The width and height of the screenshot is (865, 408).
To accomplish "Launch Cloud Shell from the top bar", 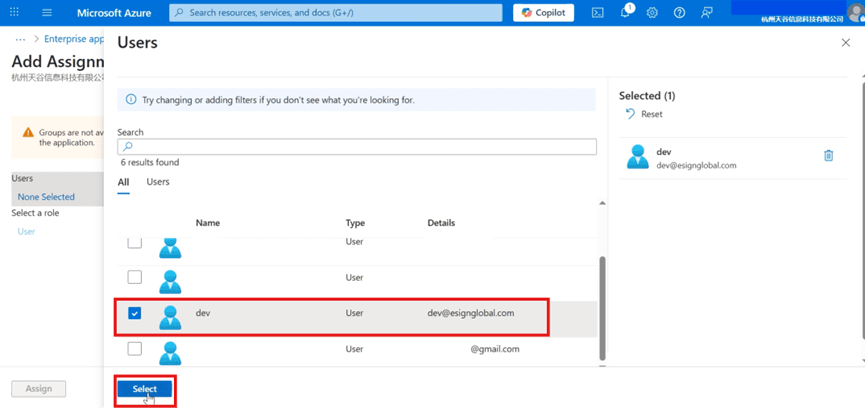I will click(597, 13).
